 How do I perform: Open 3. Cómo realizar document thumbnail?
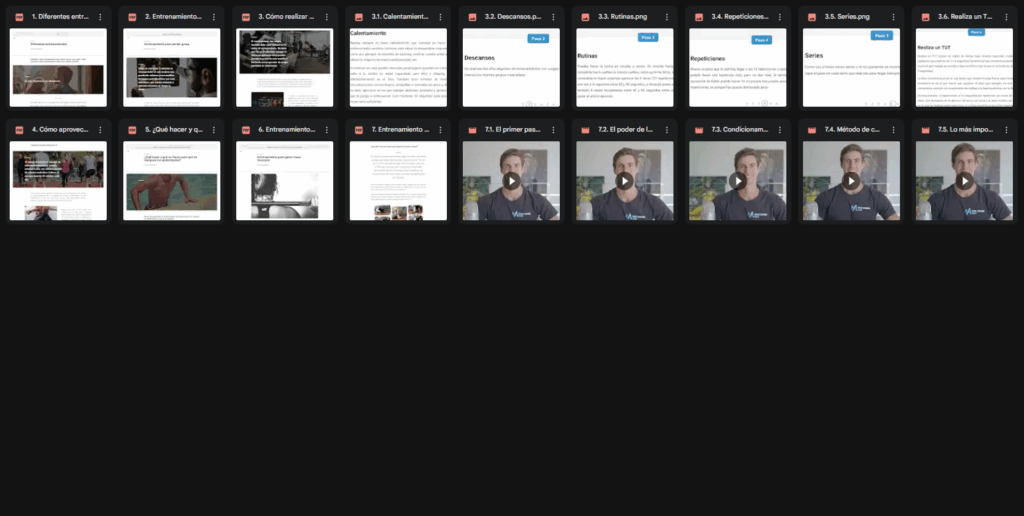pyautogui.click(x=284, y=68)
